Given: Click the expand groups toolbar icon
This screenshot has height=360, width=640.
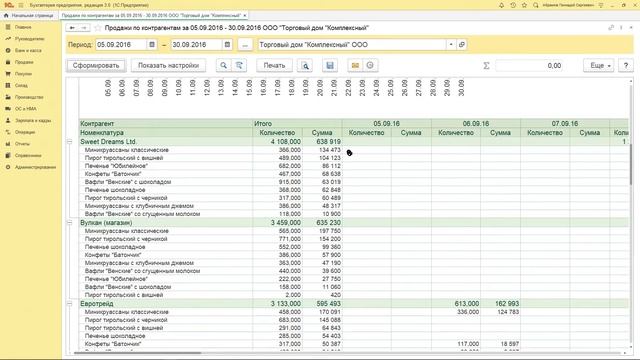Looking at the screenshot, I should [x=239, y=65].
